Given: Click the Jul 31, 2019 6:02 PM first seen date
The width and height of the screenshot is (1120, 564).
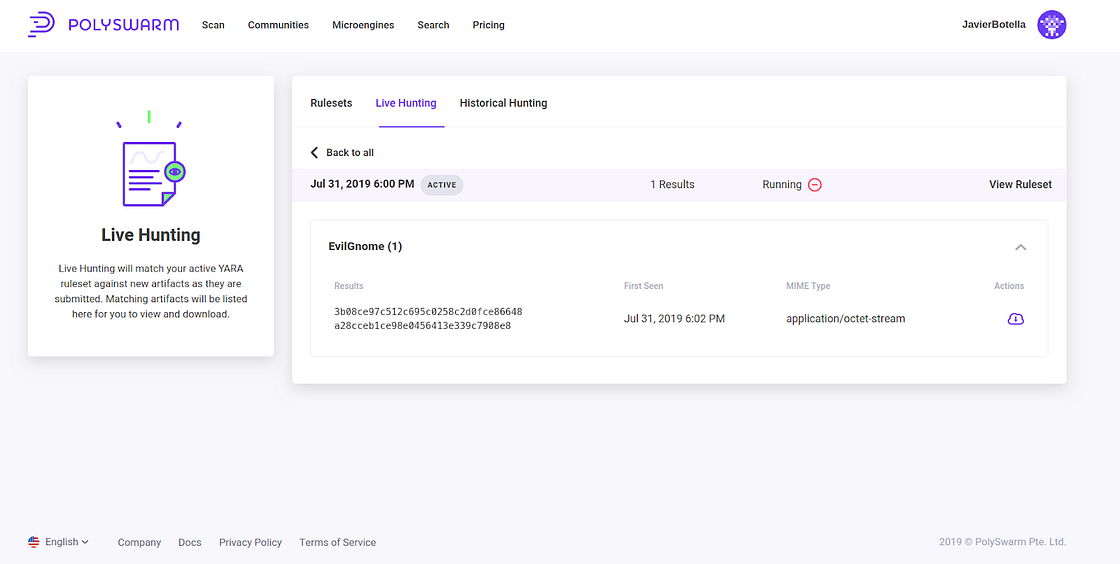Looking at the screenshot, I should [x=674, y=318].
